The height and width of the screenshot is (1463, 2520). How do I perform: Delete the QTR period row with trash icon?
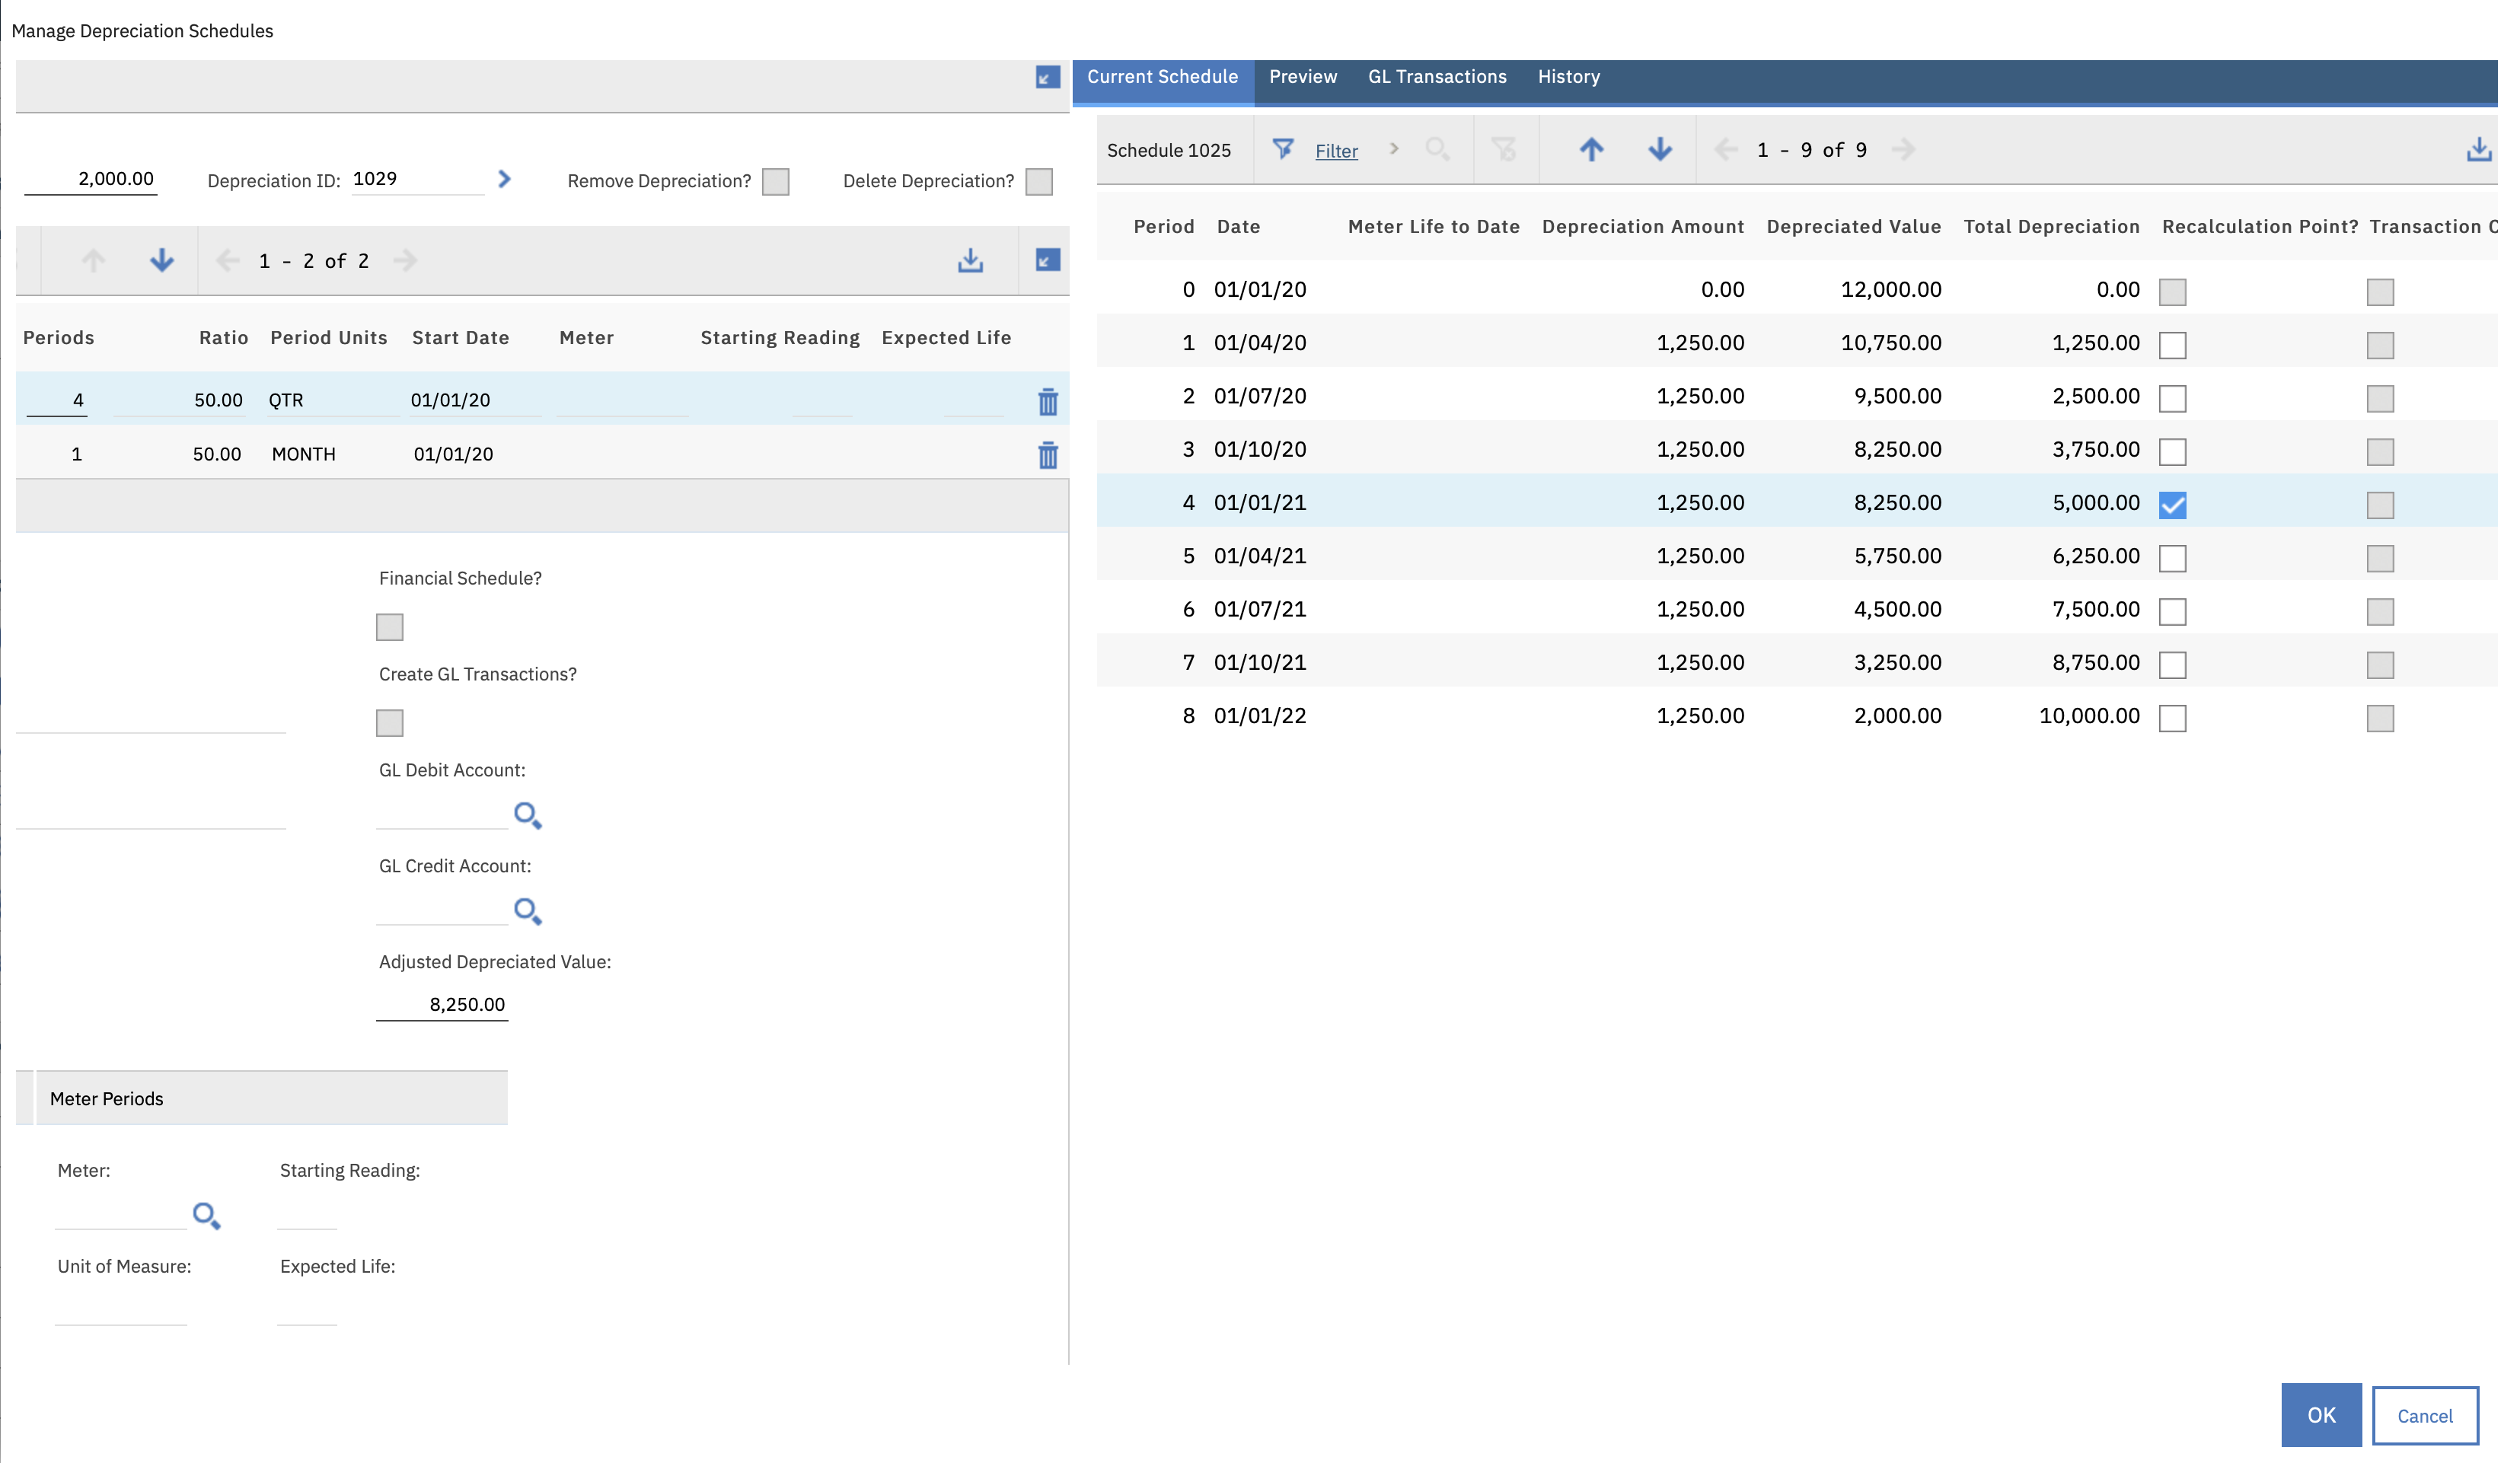1048,401
